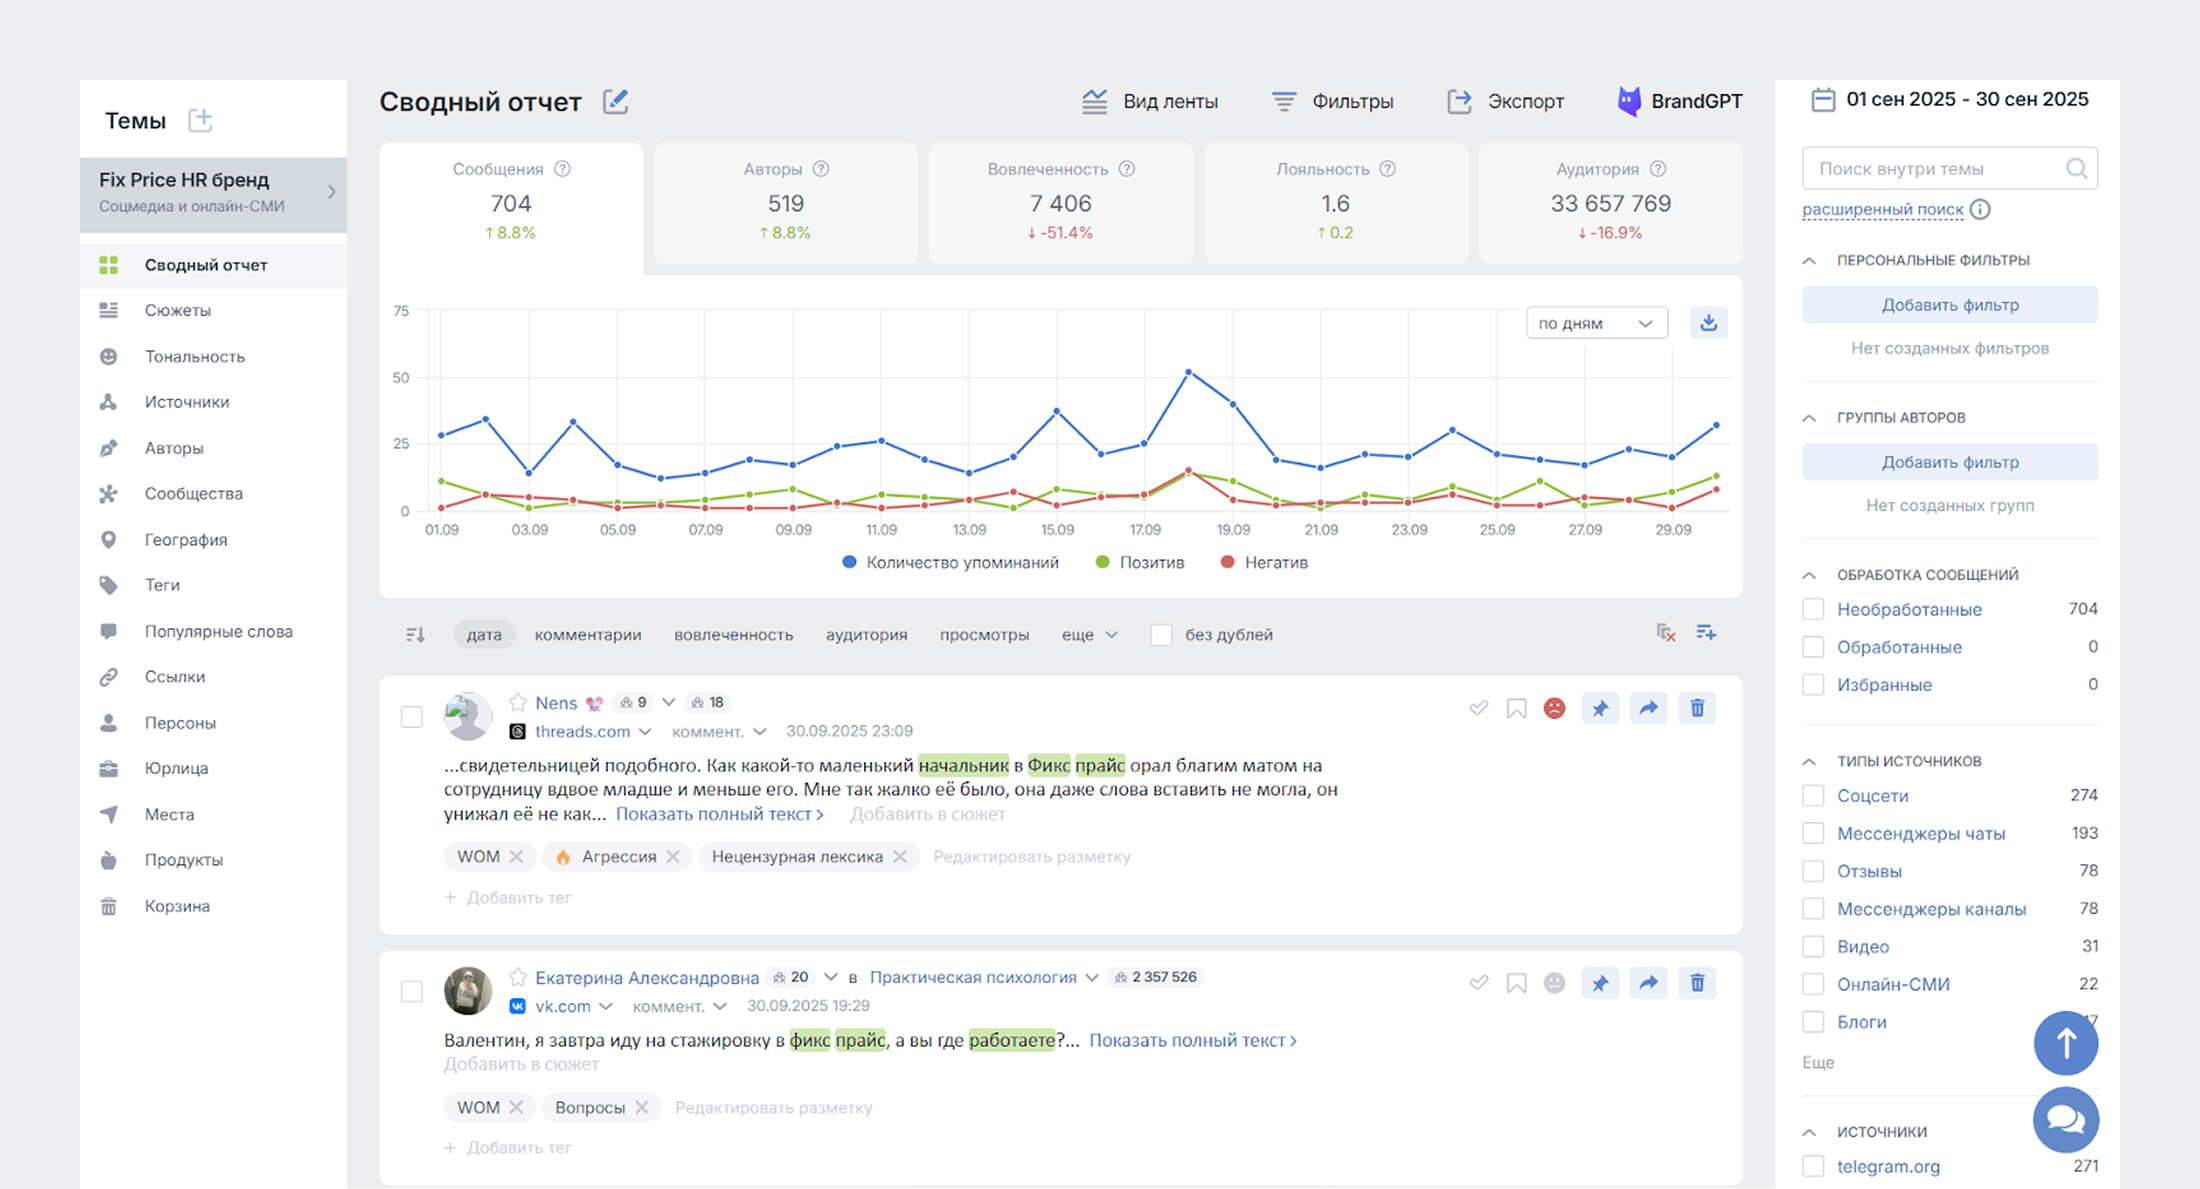Image resolution: width=2200 pixels, height=1189 pixels.
Task: Open the chat support bubble
Action: click(2065, 1119)
